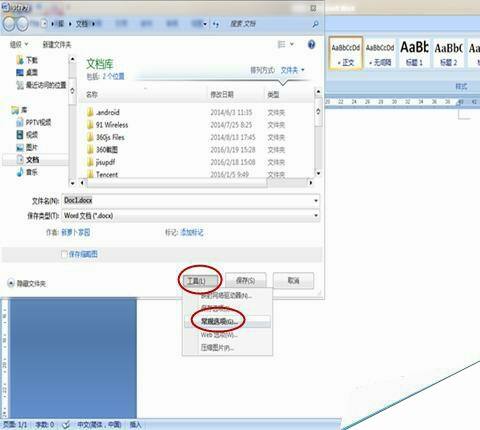
Task: Click the 库 libraries node icon
Action: (15, 110)
